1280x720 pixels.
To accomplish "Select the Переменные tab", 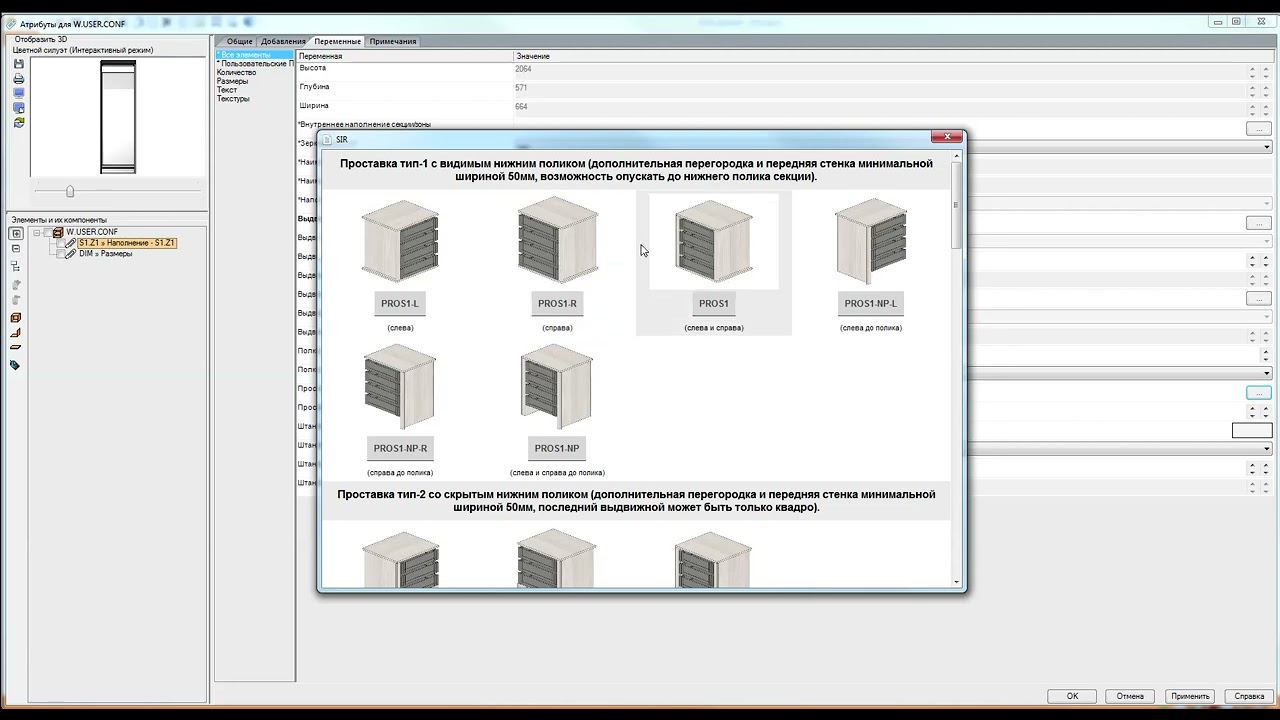I will pyautogui.click(x=337, y=41).
